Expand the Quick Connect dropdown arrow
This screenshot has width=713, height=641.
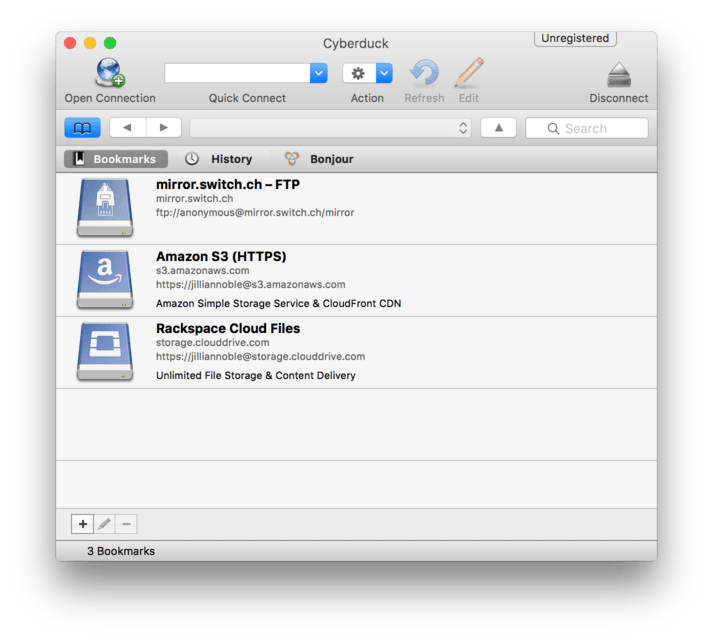(x=319, y=73)
